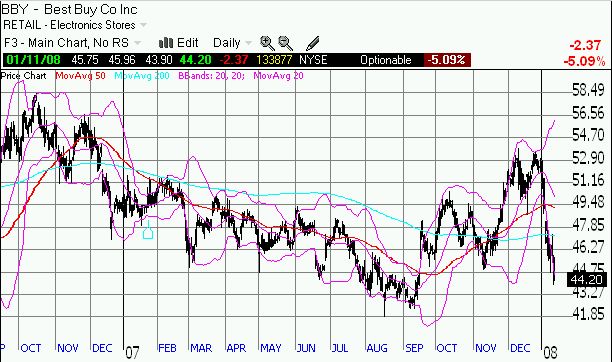Image resolution: width=612 pixels, height=362 pixels.
Task: Select the MovAvg 200 indicator label
Action: [x=142, y=75]
